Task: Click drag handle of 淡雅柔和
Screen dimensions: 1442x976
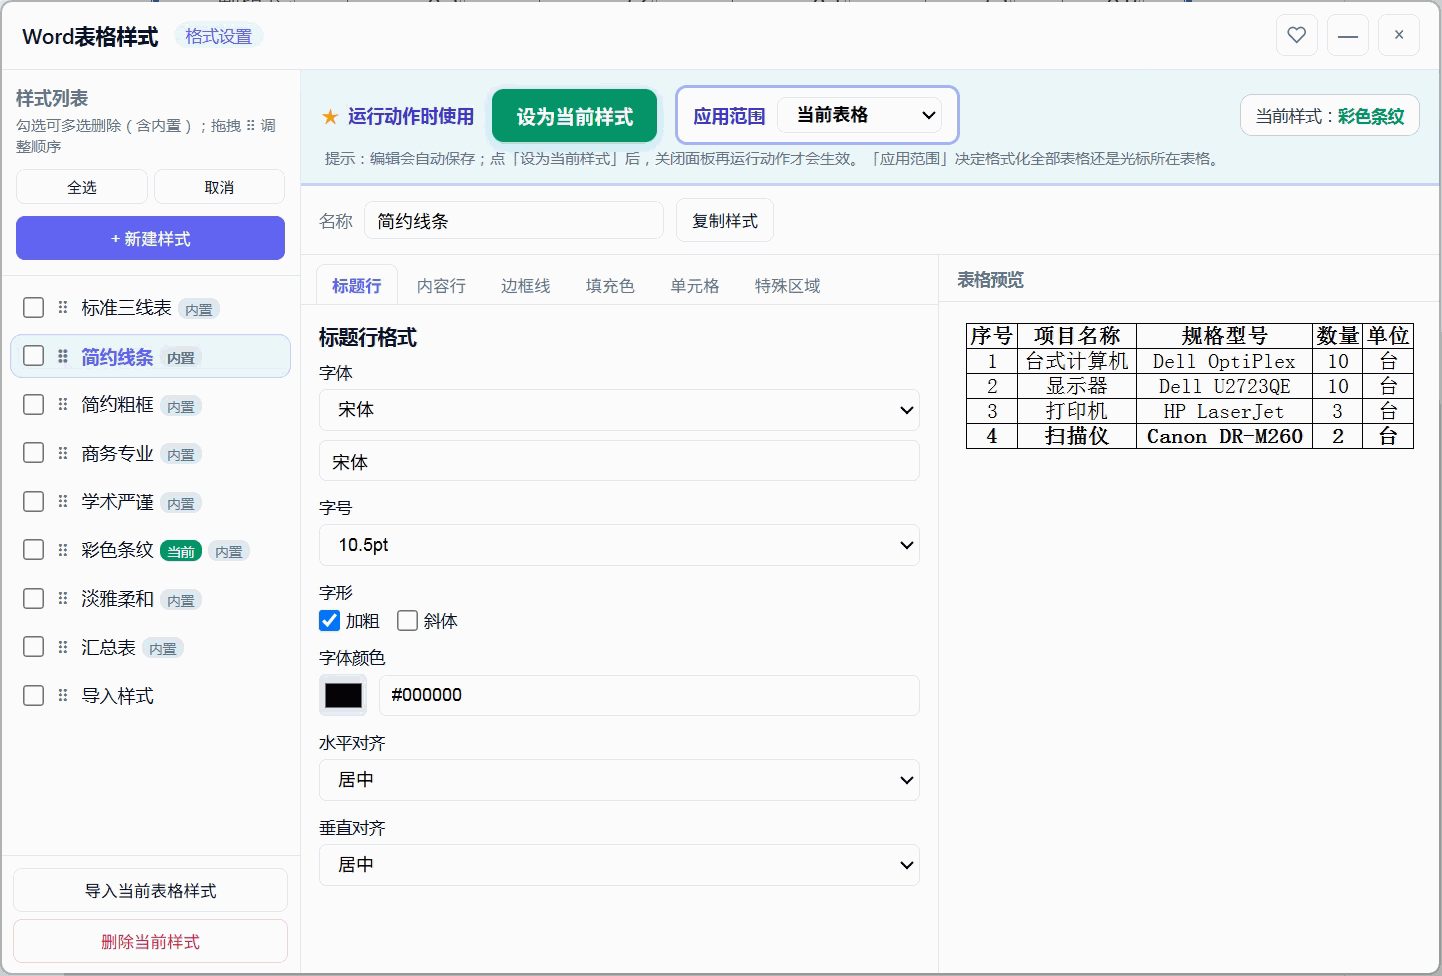Action: click(x=63, y=599)
